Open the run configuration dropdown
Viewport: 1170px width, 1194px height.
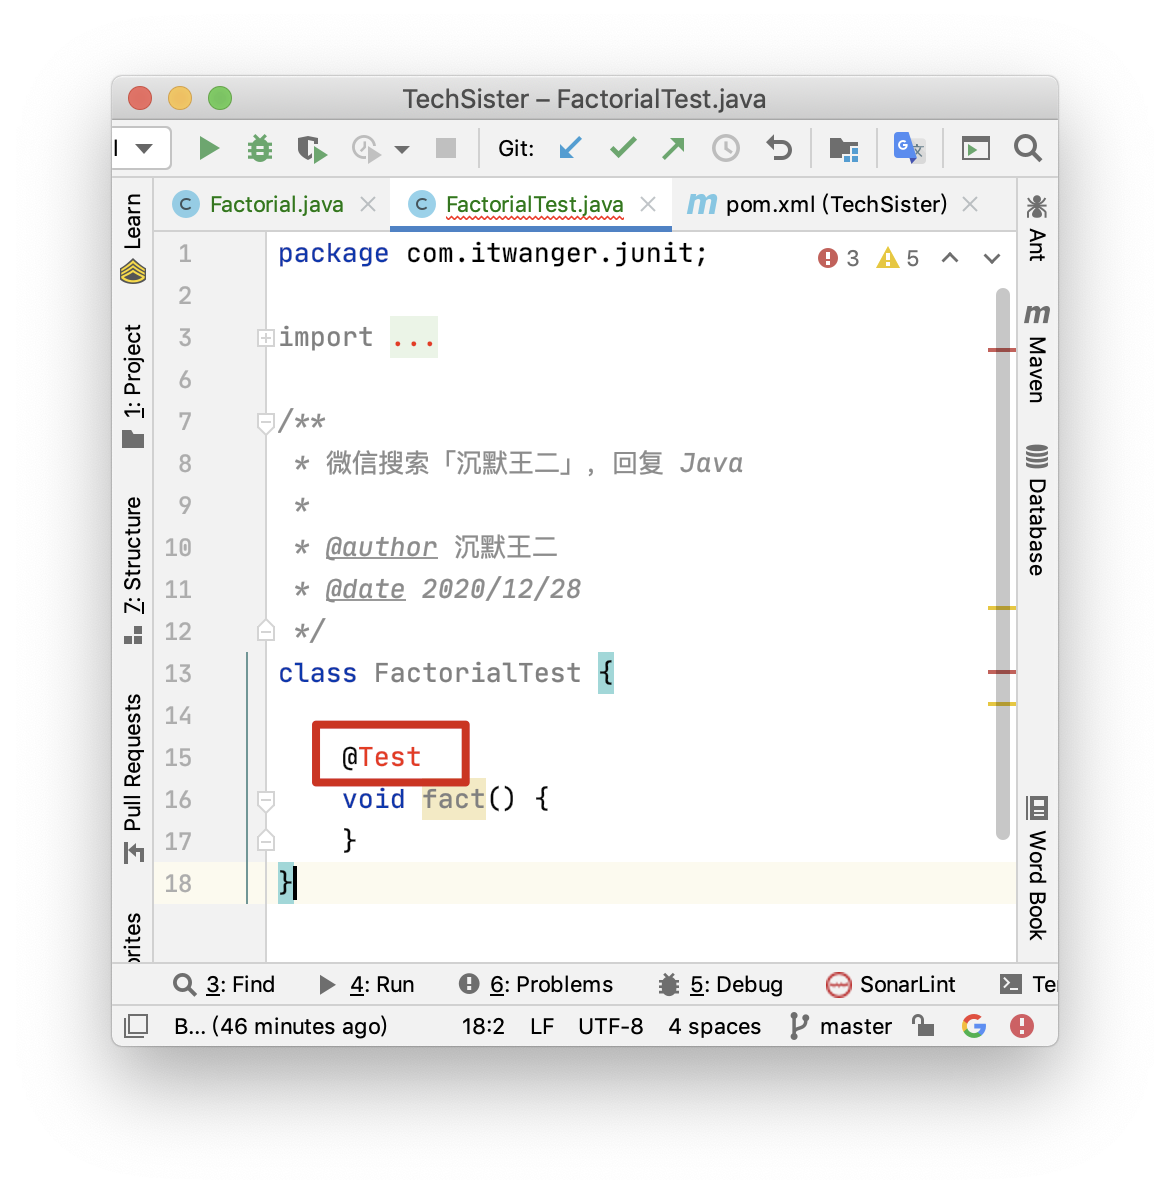(x=143, y=149)
